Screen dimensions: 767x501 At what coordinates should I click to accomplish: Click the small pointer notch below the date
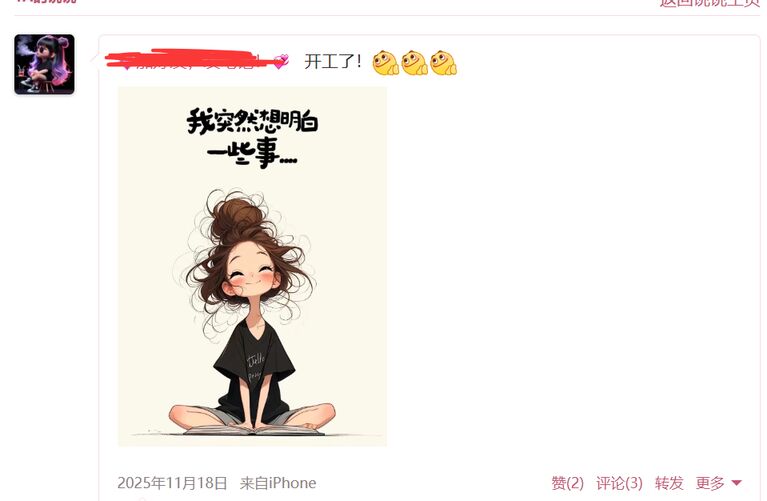(142, 499)
